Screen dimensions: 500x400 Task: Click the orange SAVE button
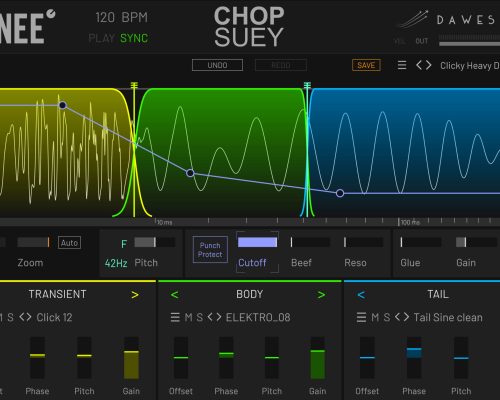[x=366, y=65]
